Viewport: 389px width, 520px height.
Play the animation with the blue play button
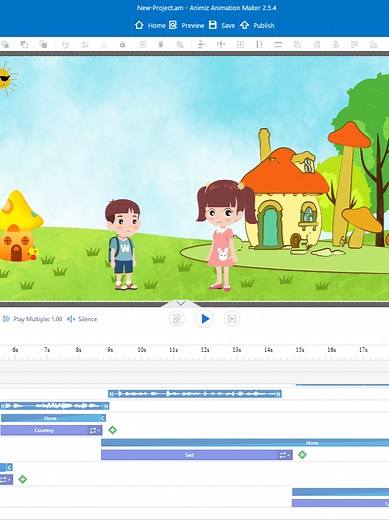[204, 319]
